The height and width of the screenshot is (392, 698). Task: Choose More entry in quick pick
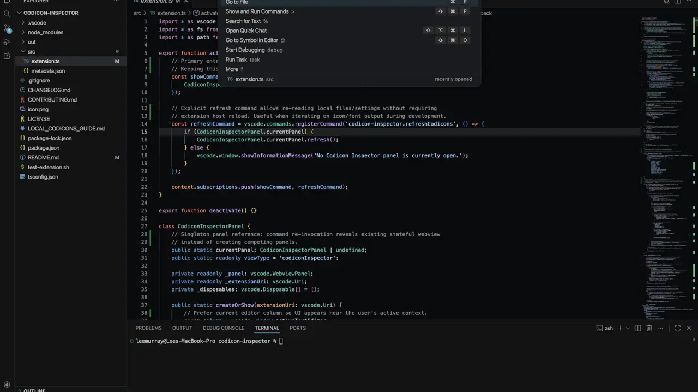[349, 69]
